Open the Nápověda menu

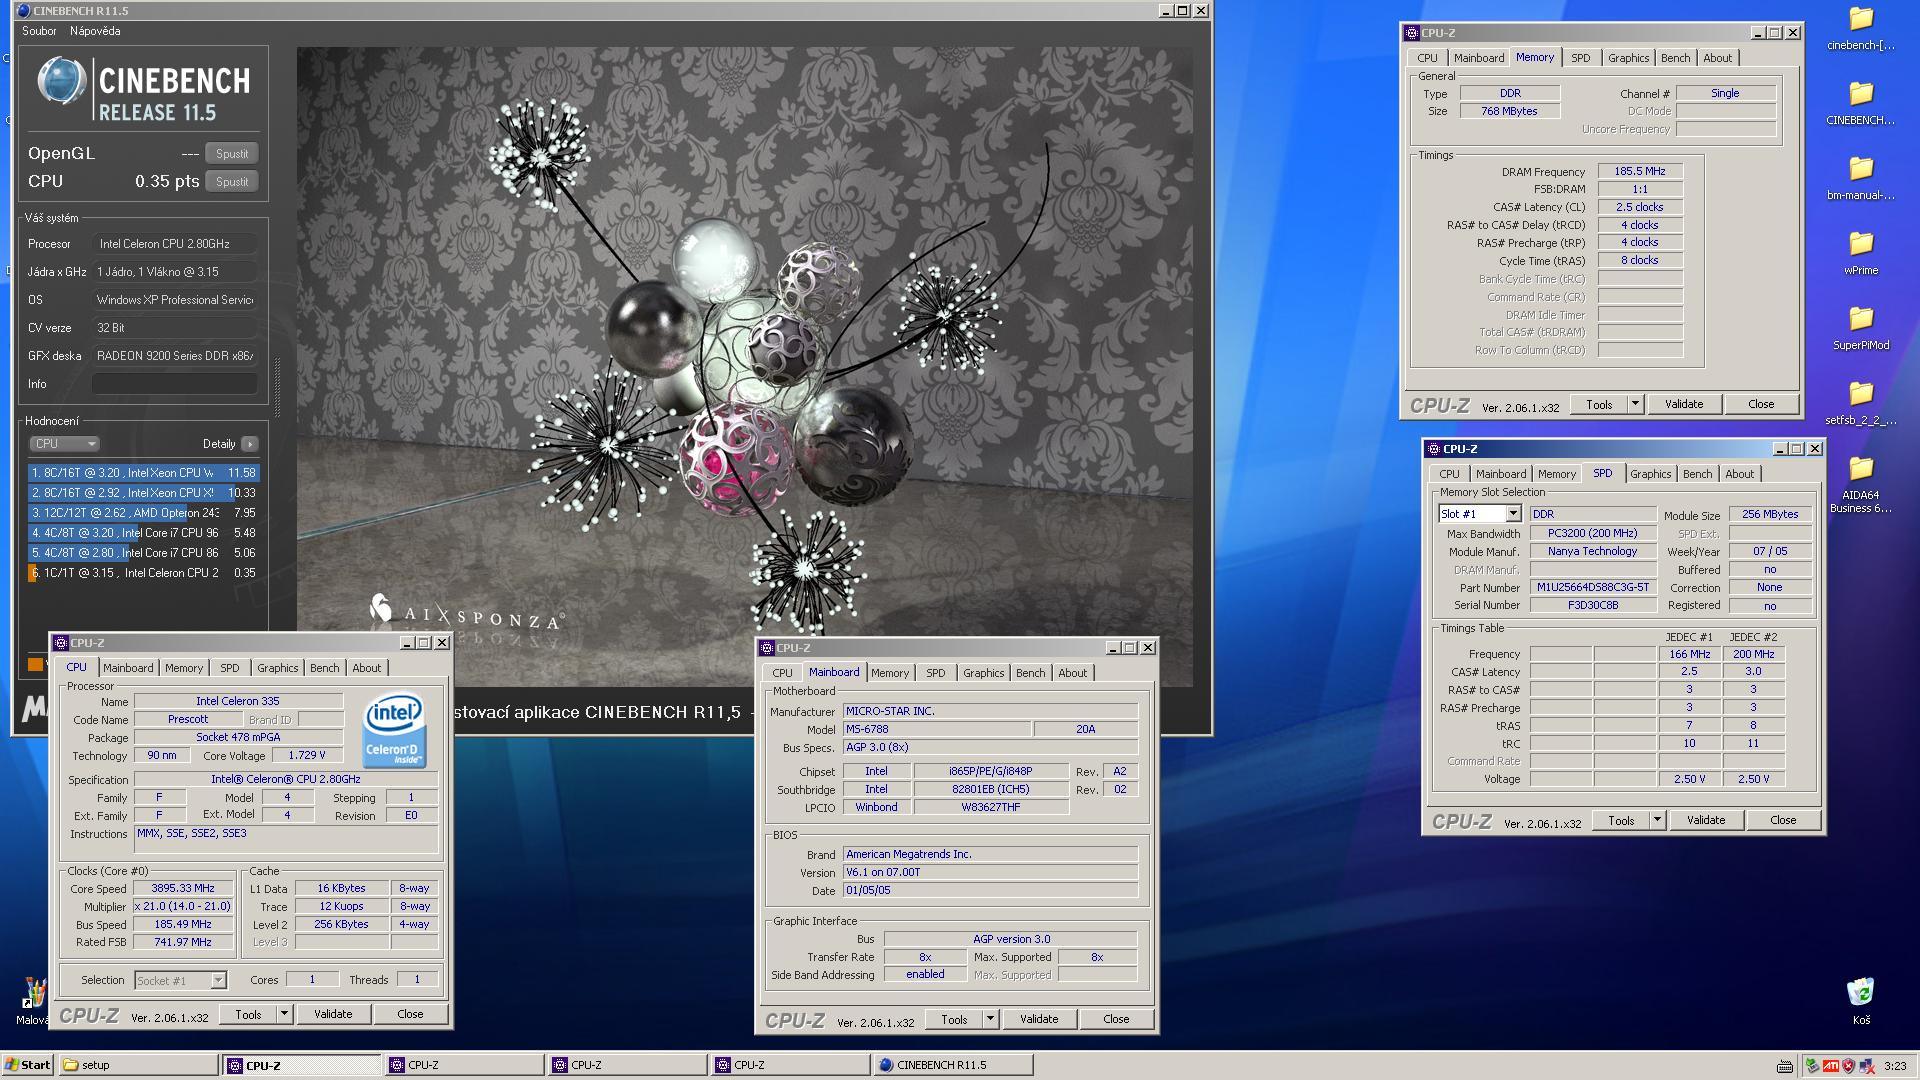(95, 31)
